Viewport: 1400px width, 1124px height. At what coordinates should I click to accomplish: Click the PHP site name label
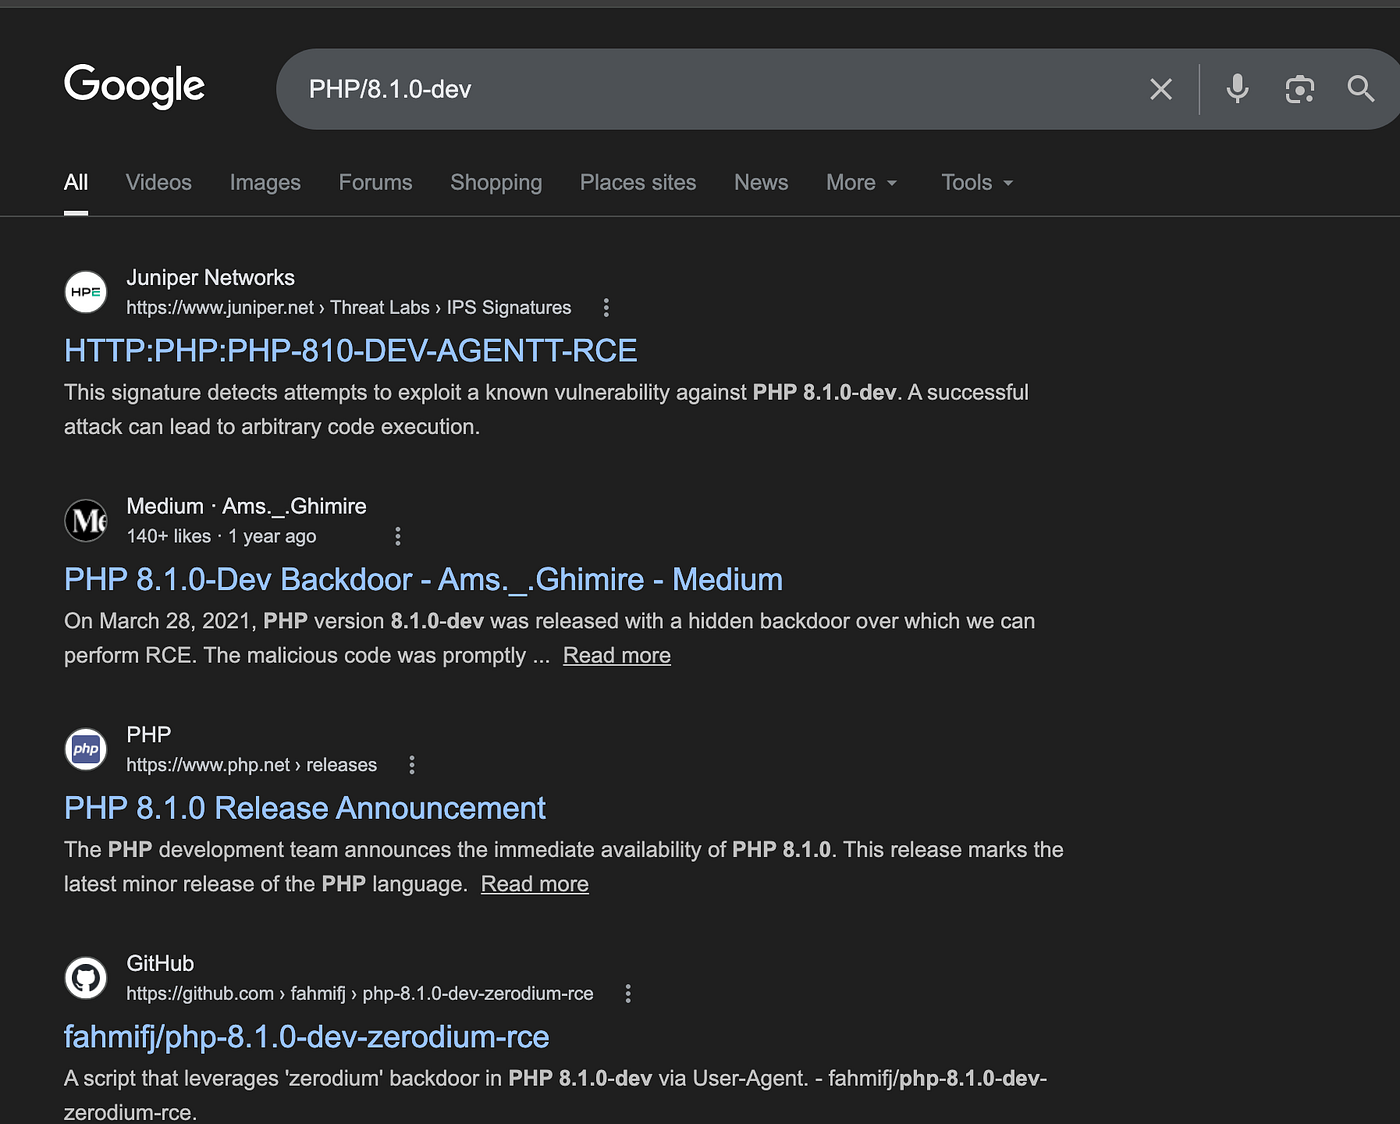(x=149, y=735)
